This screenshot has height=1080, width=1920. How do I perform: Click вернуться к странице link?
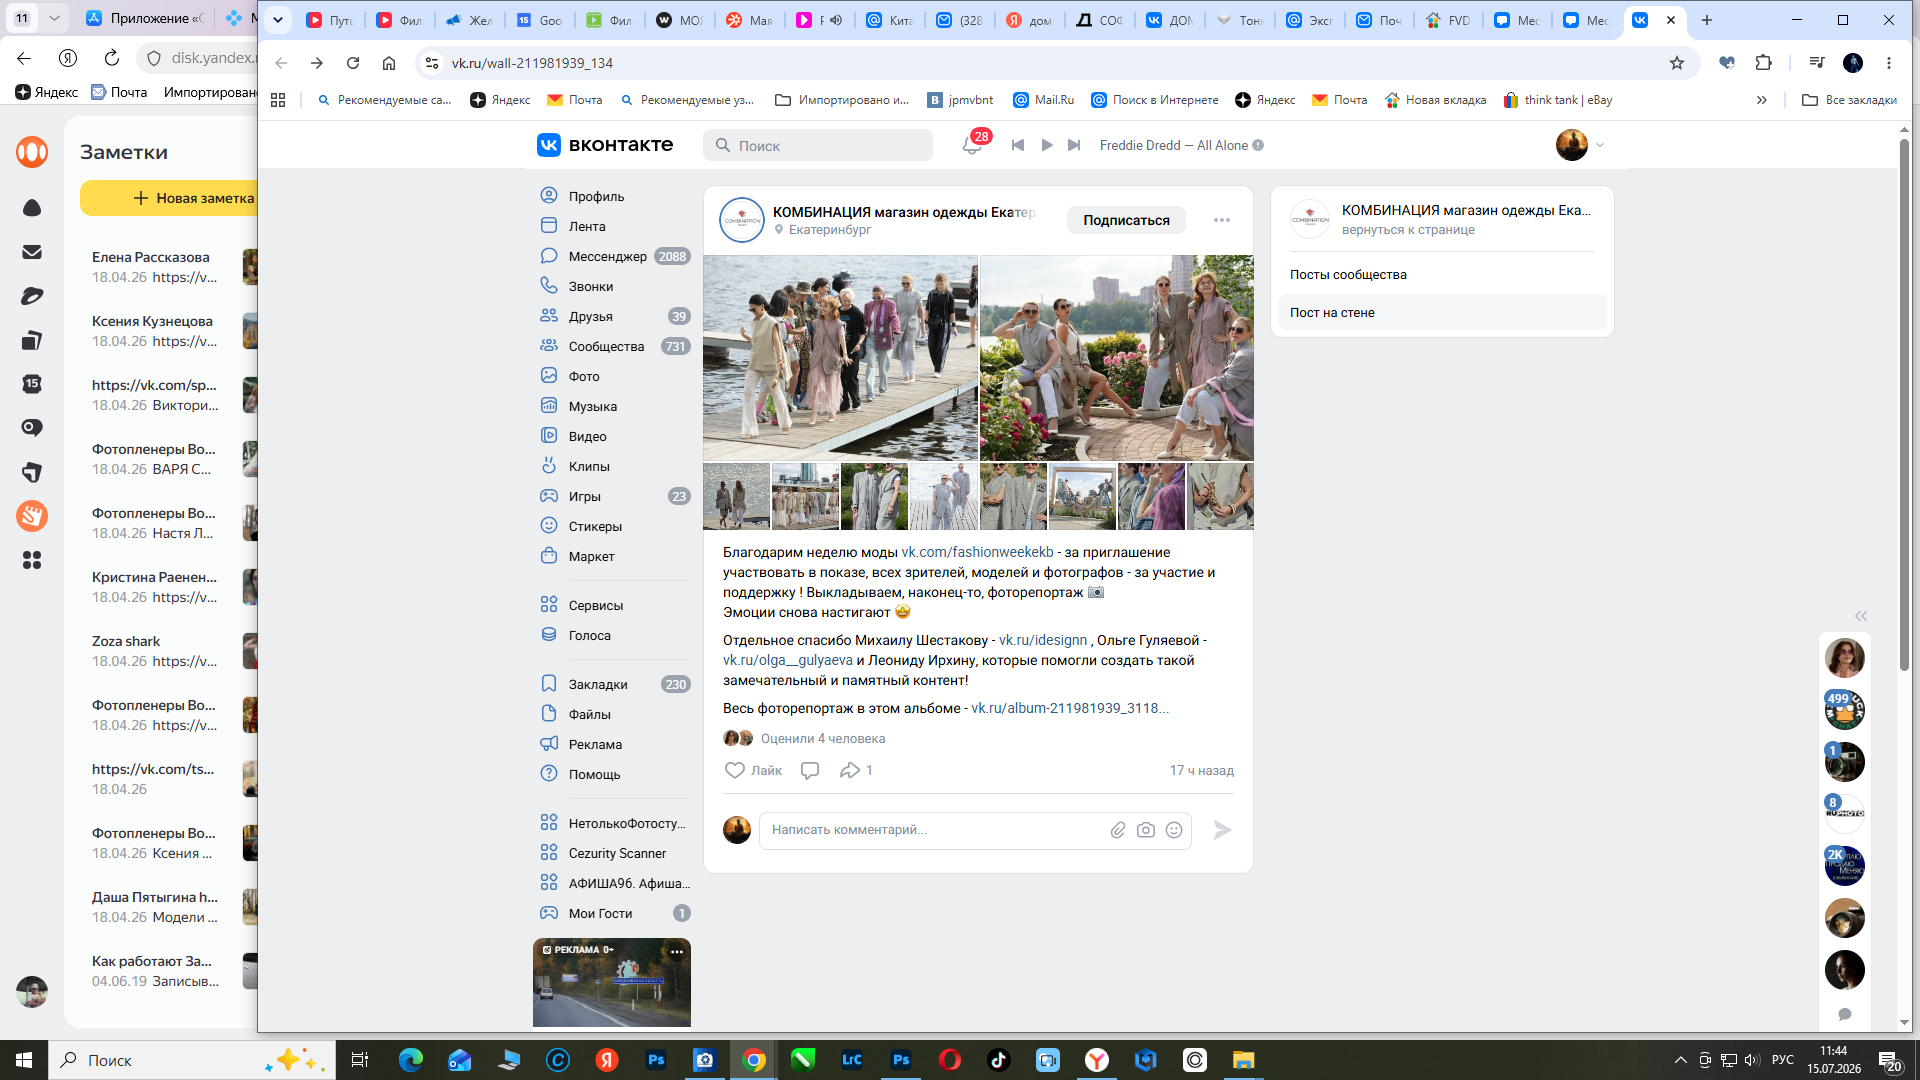pos(1408,230)
